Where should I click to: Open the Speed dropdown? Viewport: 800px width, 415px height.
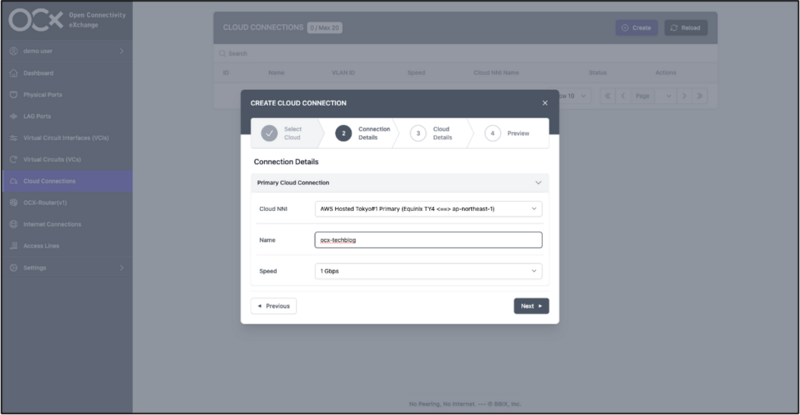pos(428,271)
